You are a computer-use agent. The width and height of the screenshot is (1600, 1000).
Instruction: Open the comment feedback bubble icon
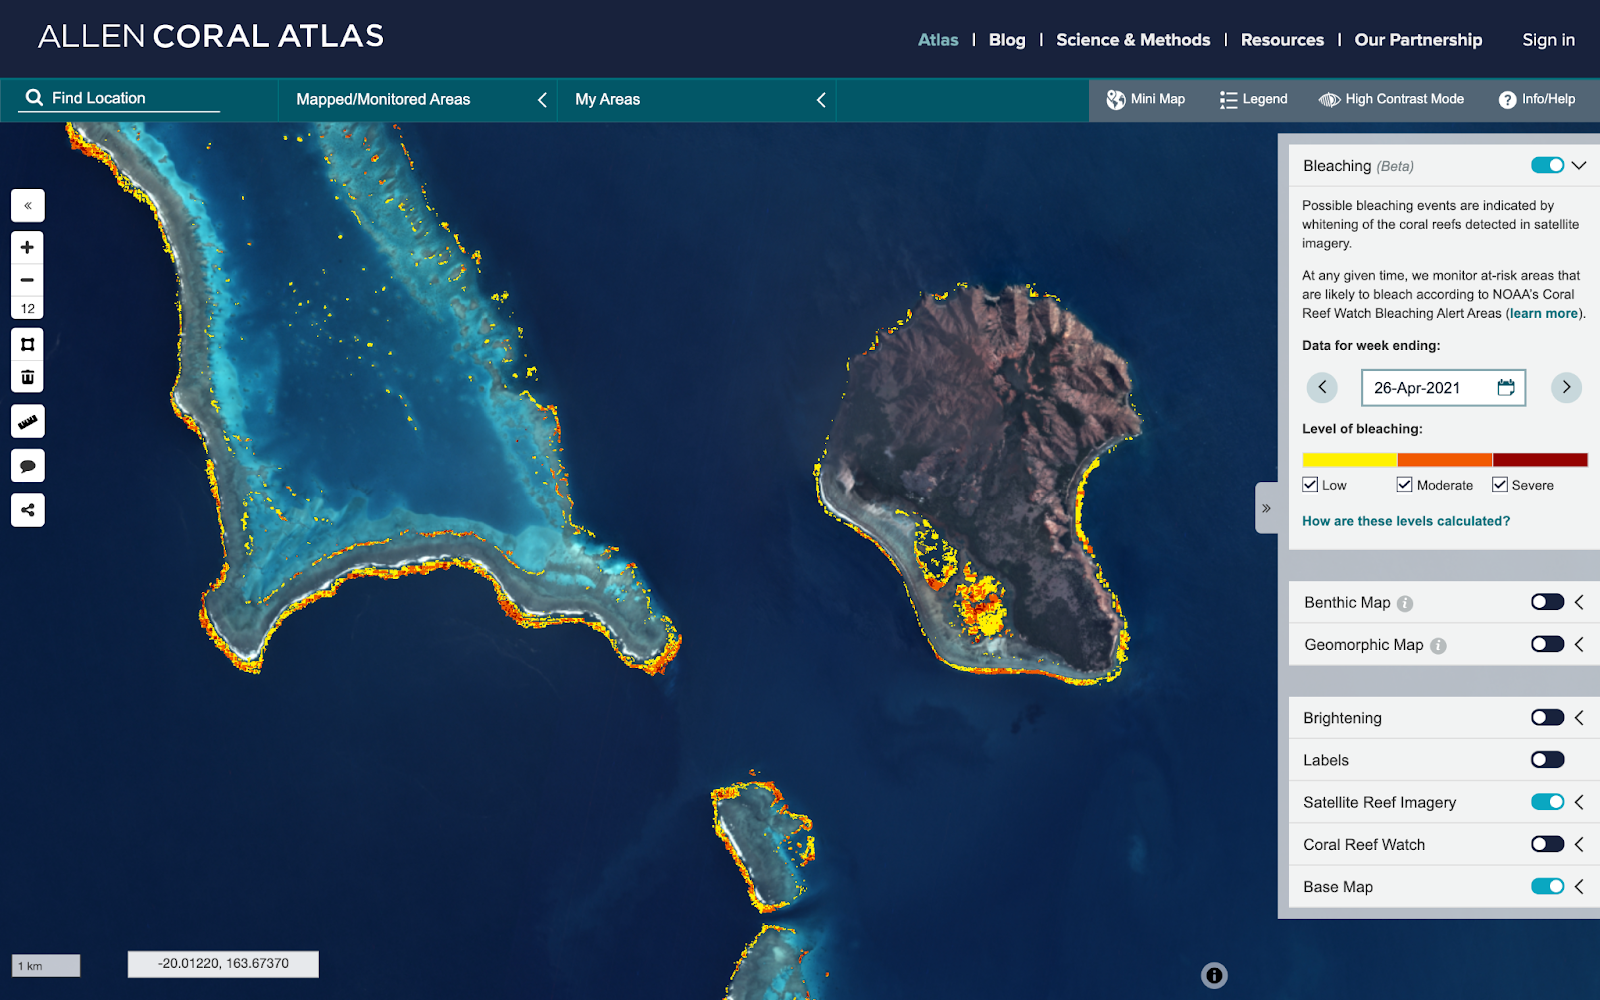coord(28,466)
